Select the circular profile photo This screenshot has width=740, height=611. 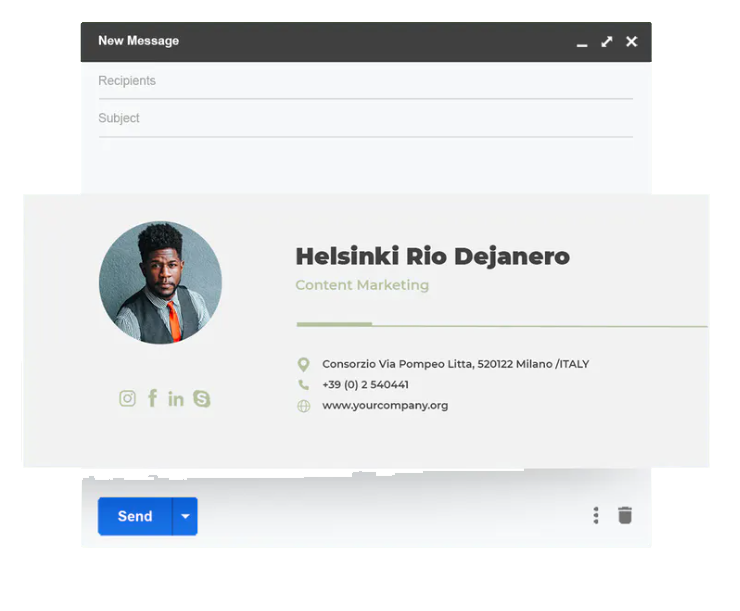coord(160,283)
